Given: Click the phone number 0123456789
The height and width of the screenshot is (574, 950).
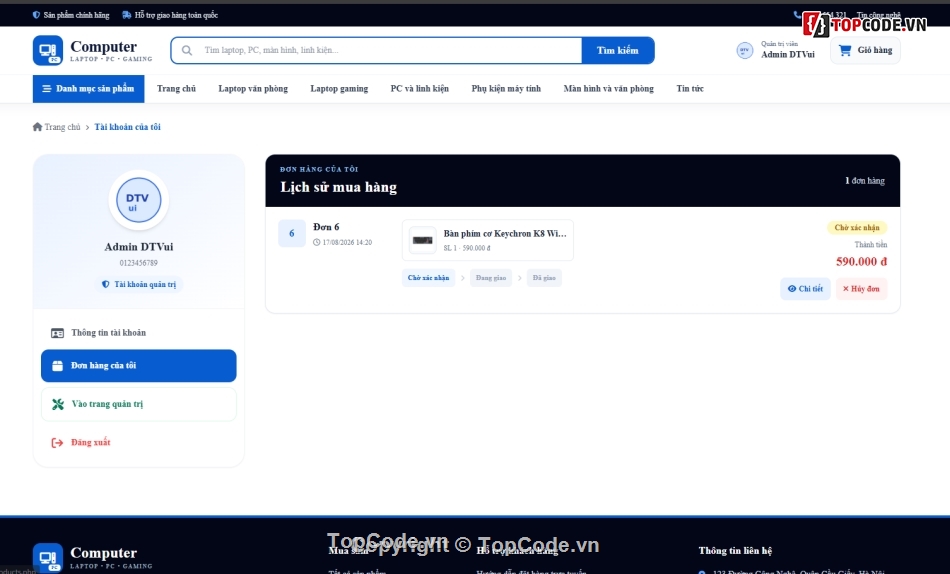Looking at the screenshot, I should [x=139, y=263].
